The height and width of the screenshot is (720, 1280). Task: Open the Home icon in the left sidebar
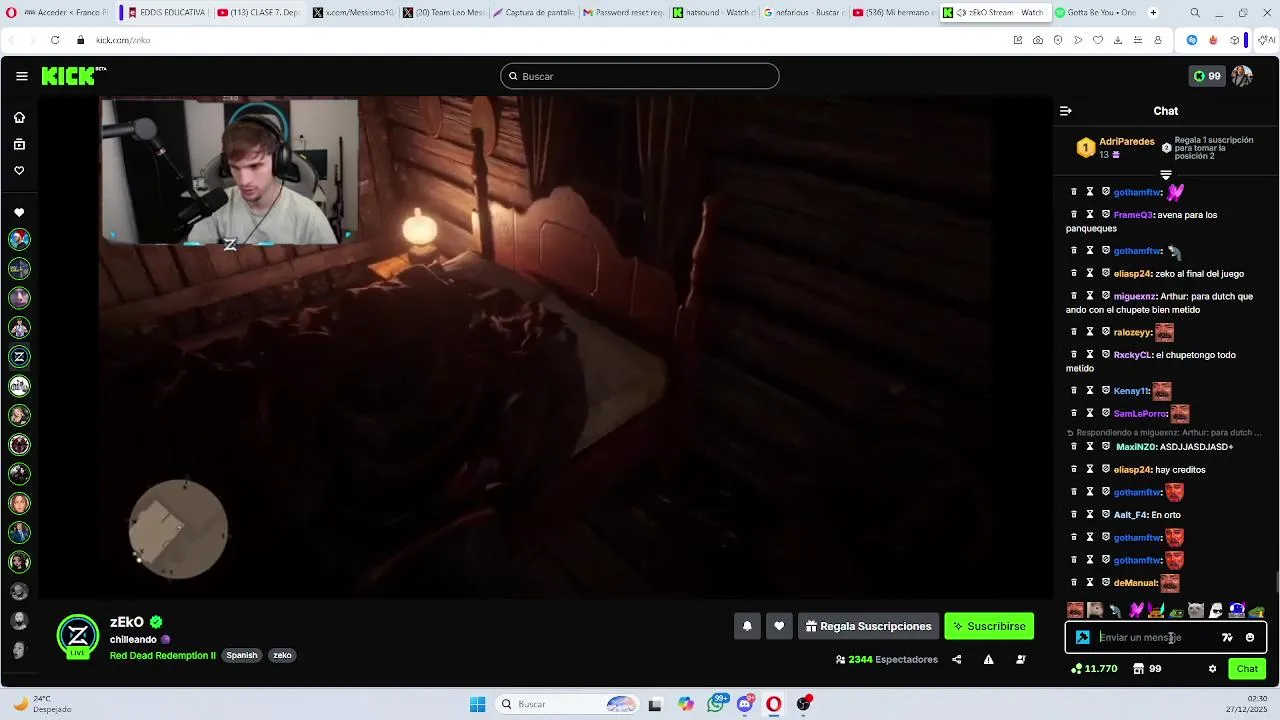(x=19, y=118)
